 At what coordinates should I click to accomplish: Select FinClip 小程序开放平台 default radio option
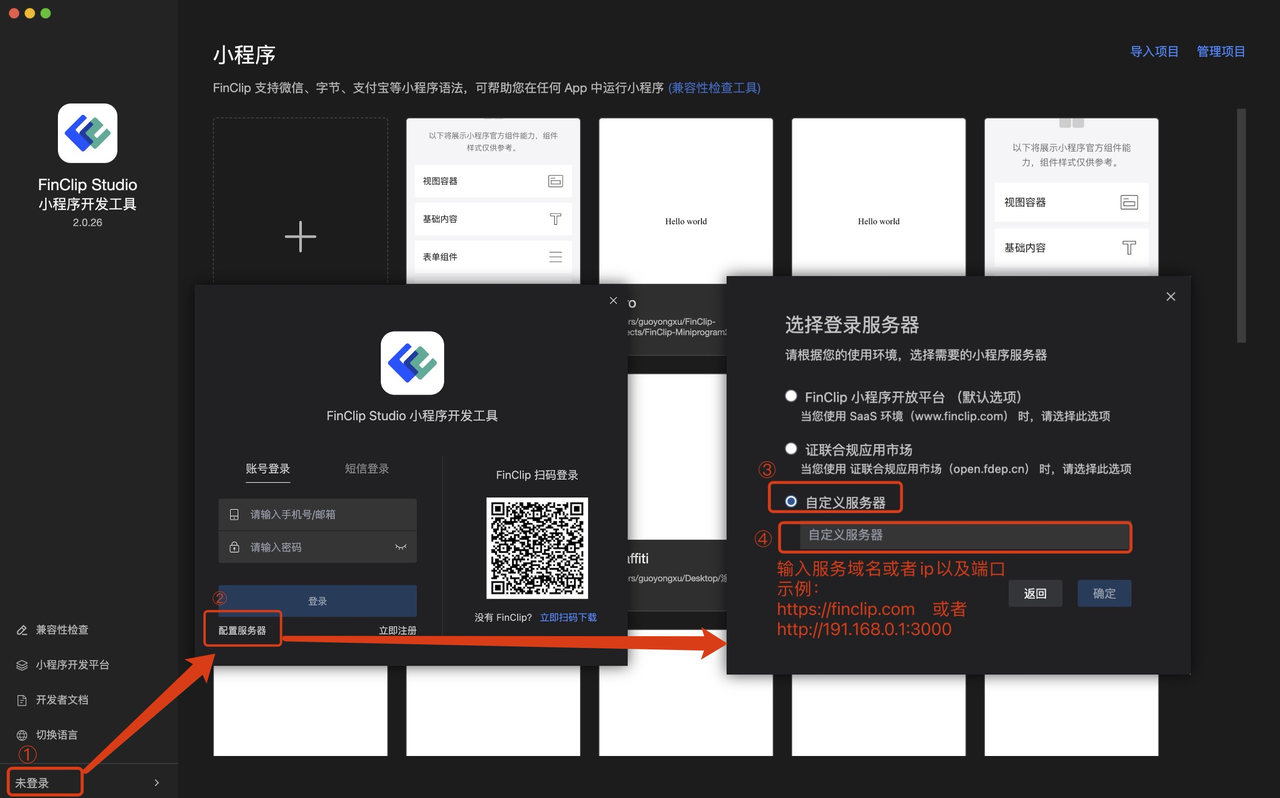[x=791, y=397]
